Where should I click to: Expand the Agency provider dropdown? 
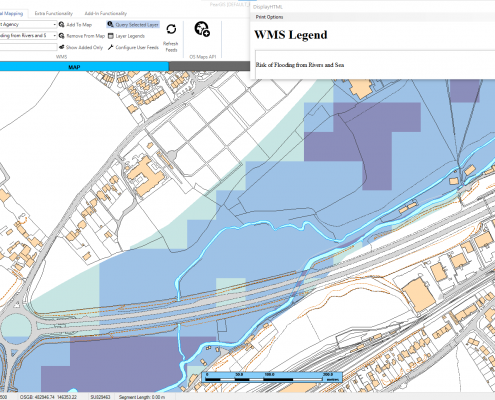[55, 24]
